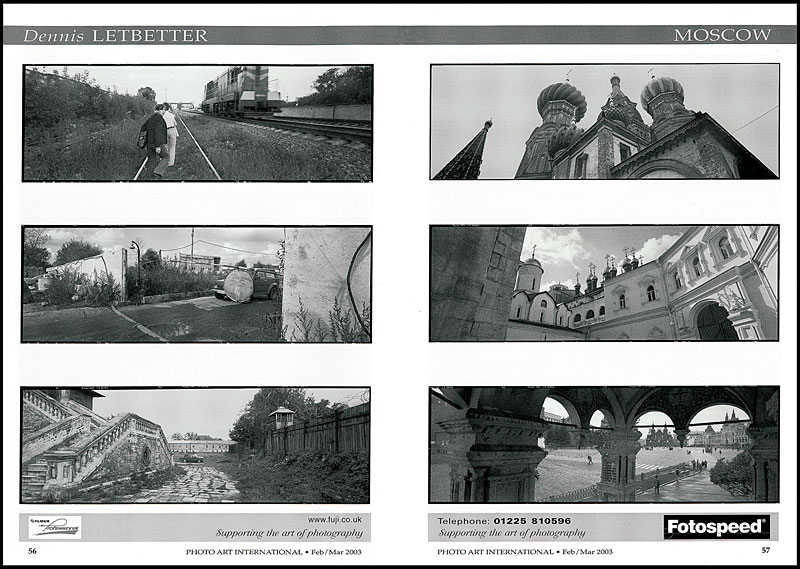Click page number 56

coord(33,550)
